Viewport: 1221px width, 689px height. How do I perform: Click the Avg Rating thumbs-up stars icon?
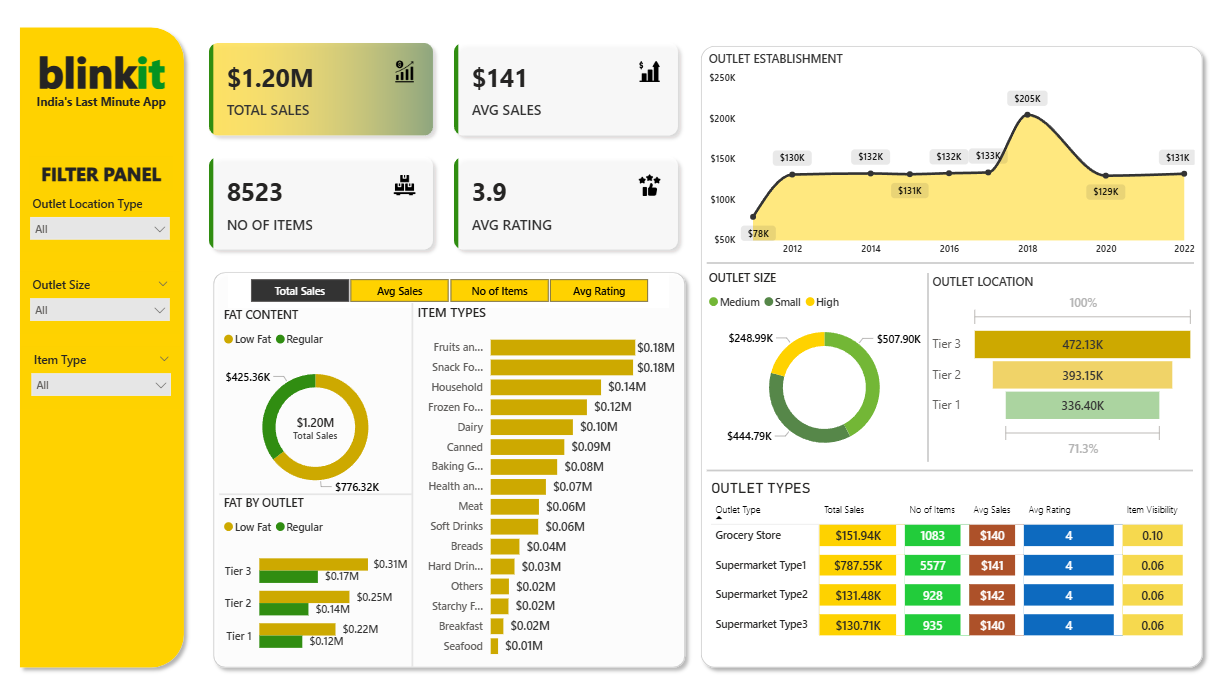[x=649, y=185]
